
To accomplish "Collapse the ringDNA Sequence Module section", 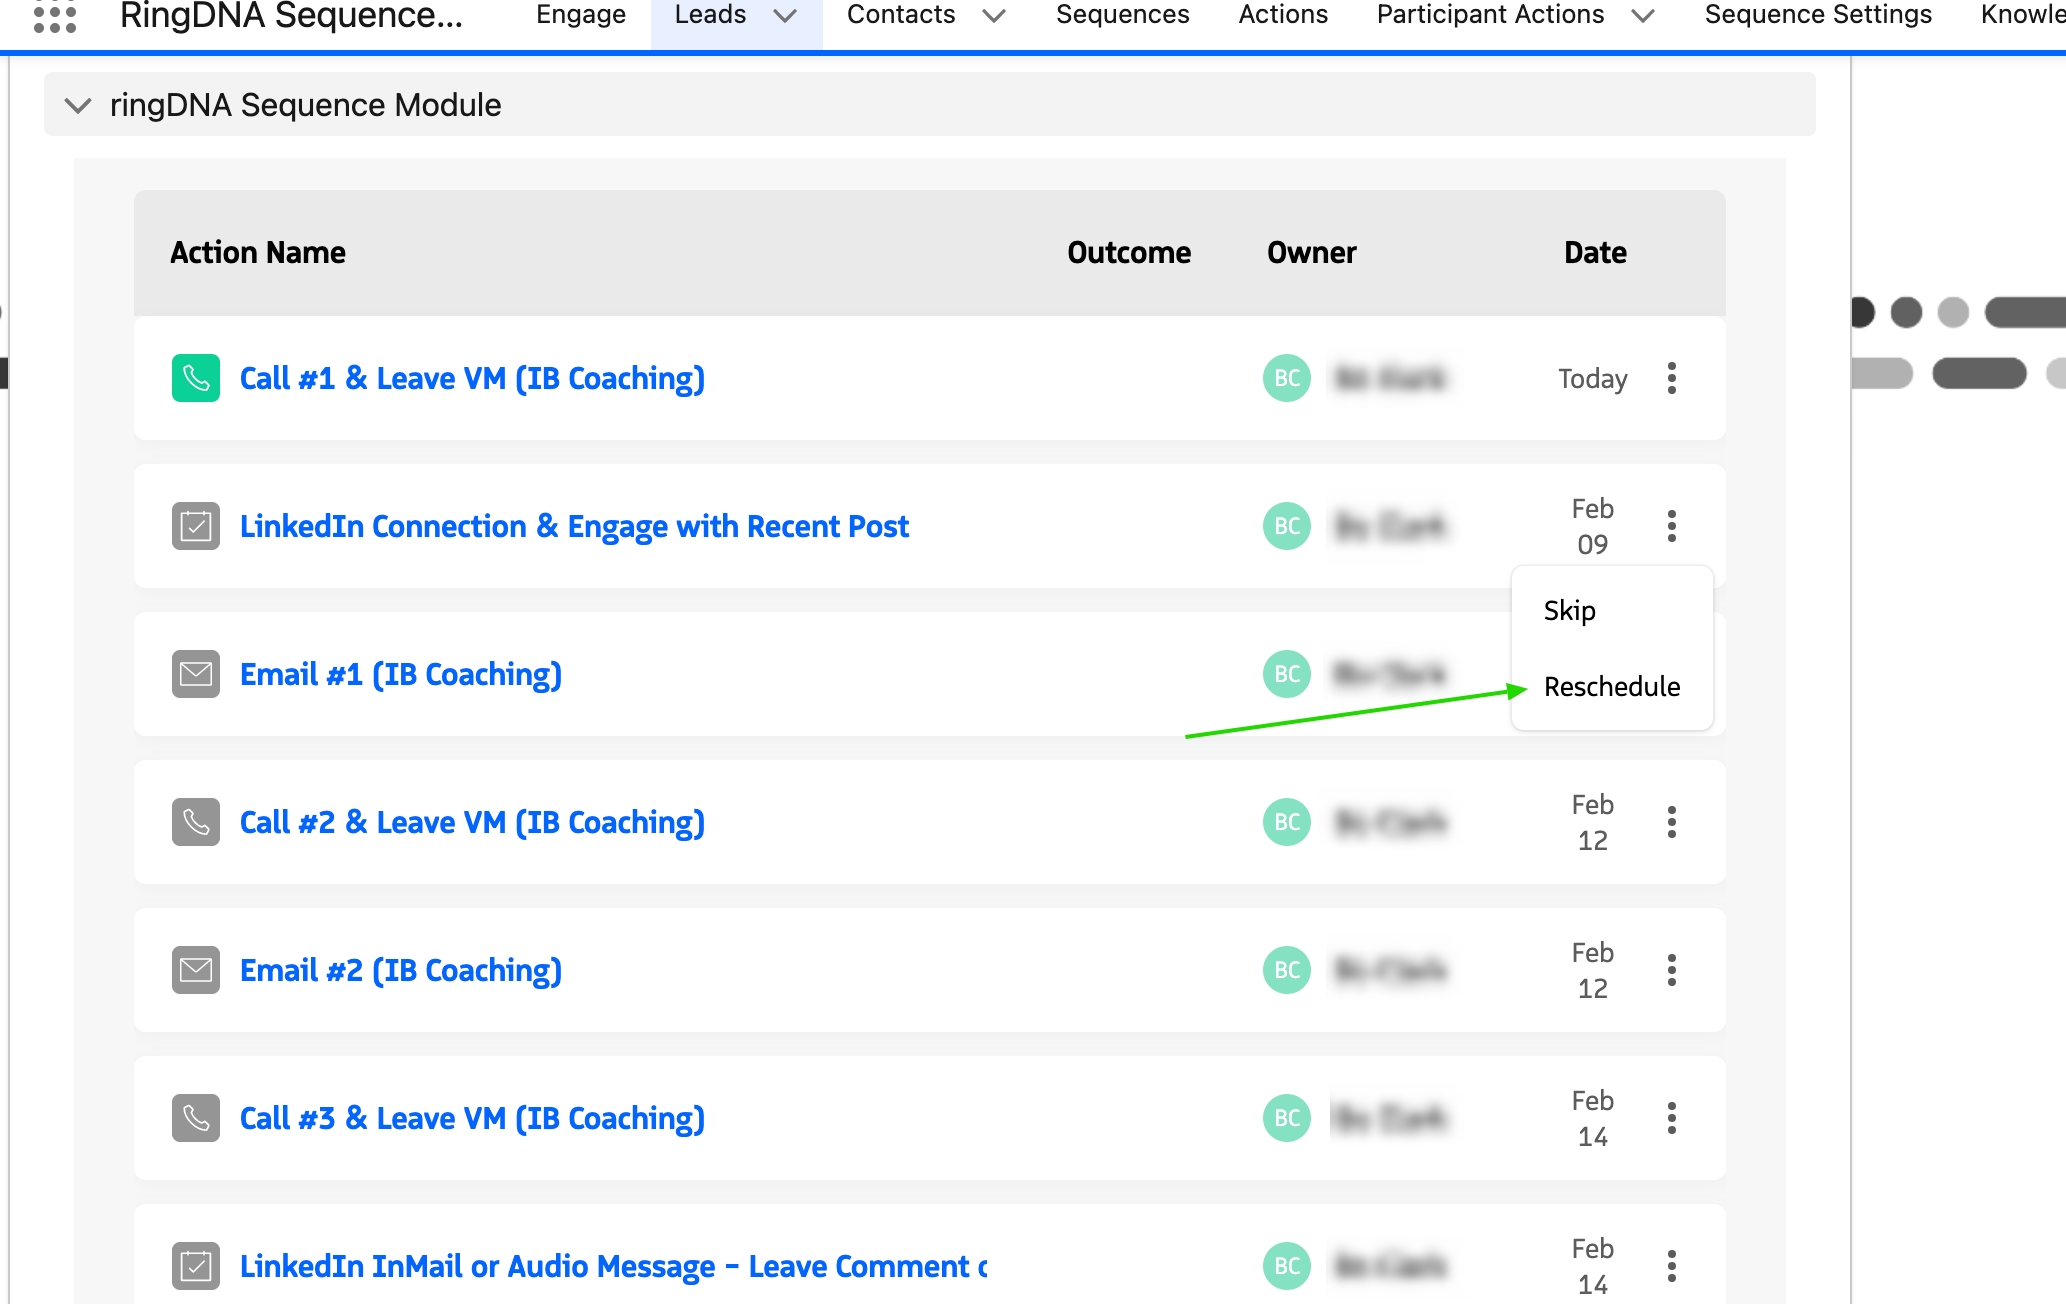I will [78, 105].
